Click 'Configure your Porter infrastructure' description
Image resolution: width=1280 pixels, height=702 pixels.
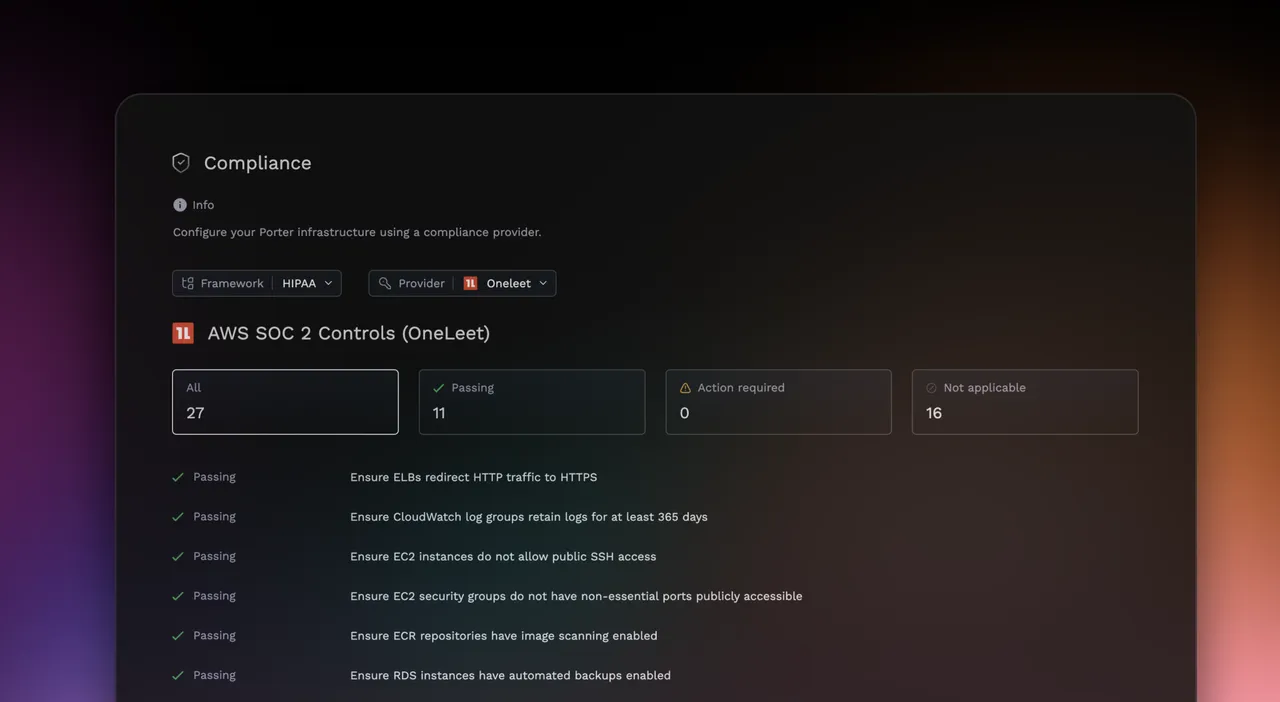coord(357,232)
